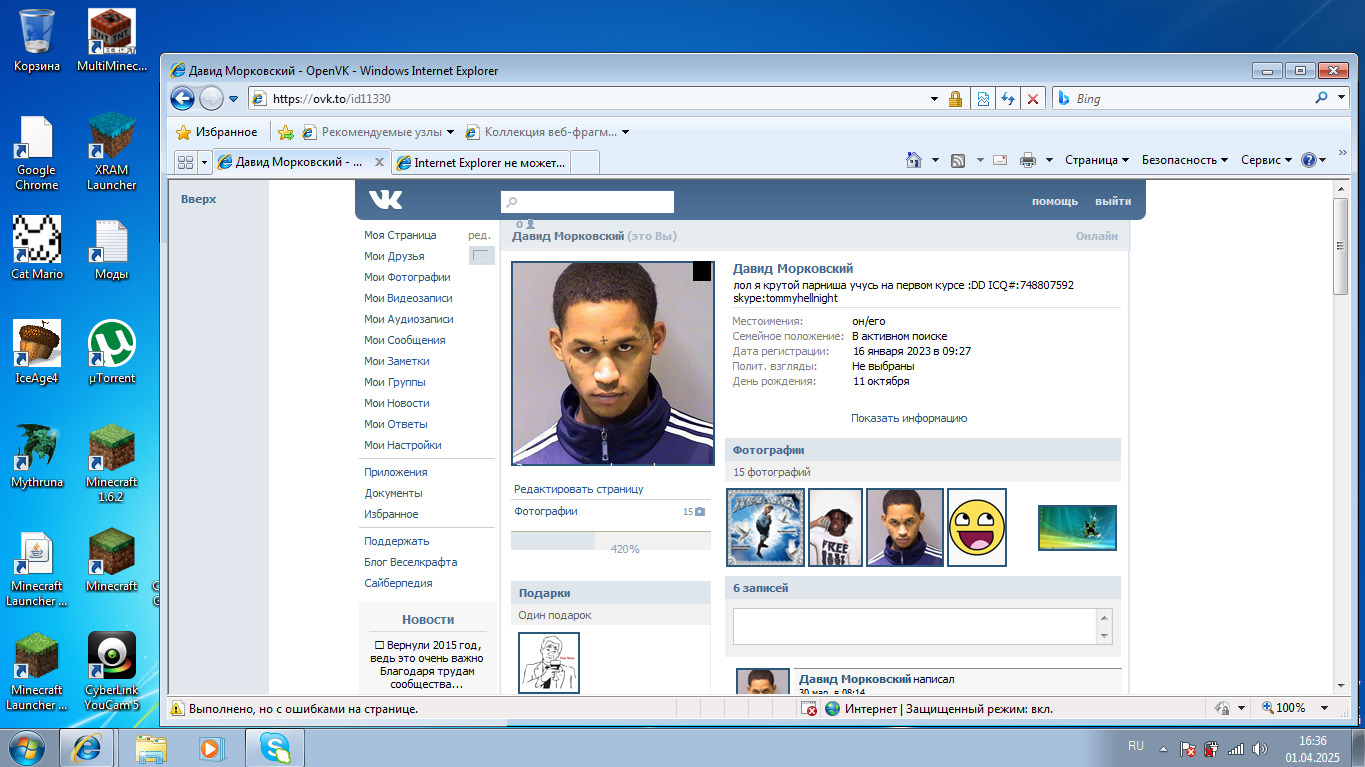Screen dimensions: 1365x767
Task: Click the compatibility view icon in address bar
Action: tap(983, 99)
